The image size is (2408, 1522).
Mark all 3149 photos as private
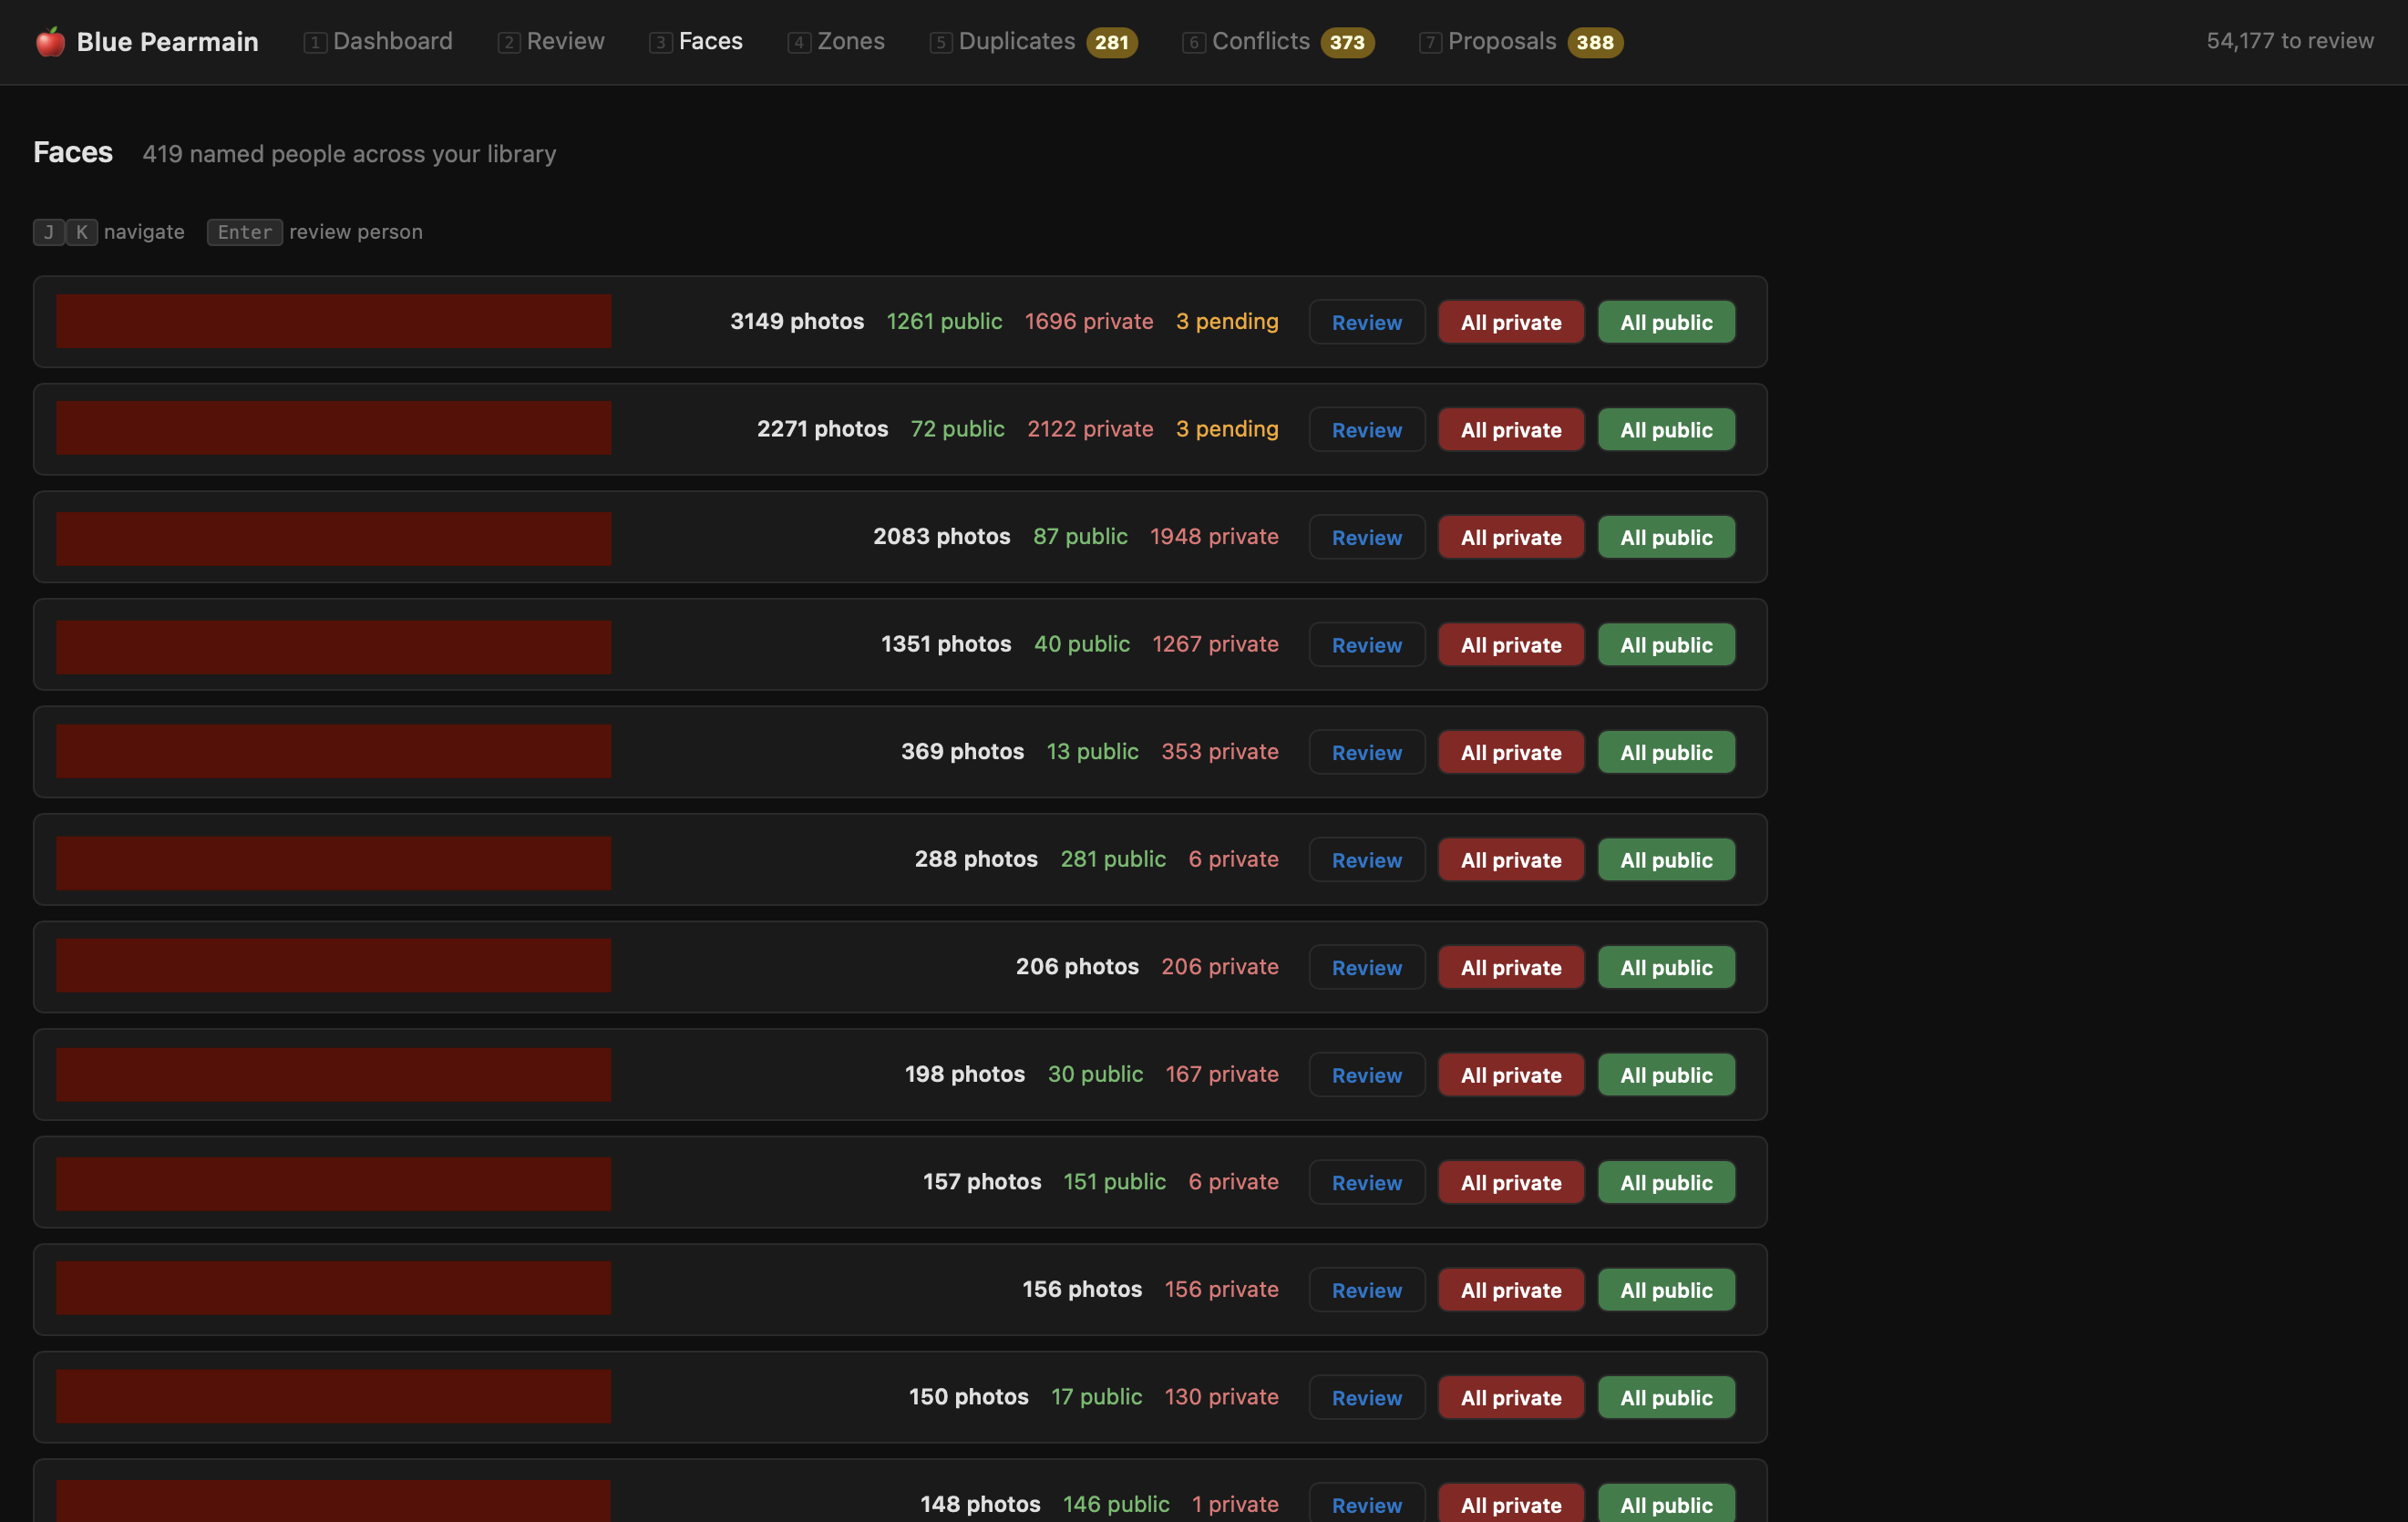1511,322
